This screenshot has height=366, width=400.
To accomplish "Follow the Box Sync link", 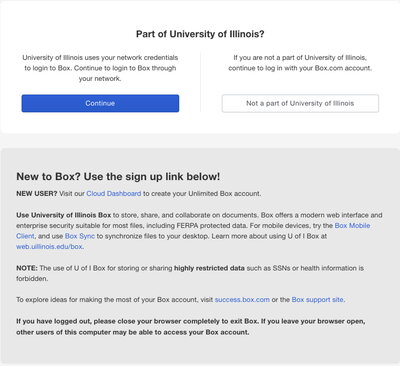I will [x=80, y=236].
